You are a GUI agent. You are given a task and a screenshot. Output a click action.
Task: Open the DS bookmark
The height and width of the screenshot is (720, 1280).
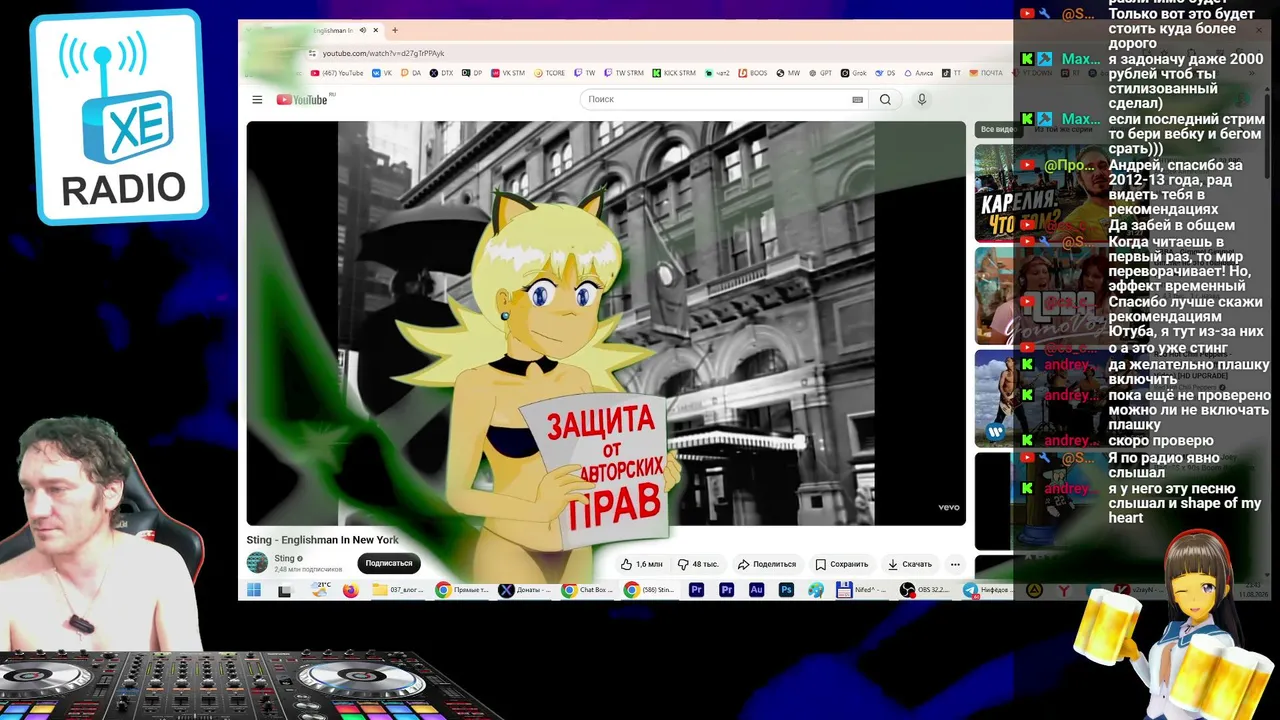885,73
